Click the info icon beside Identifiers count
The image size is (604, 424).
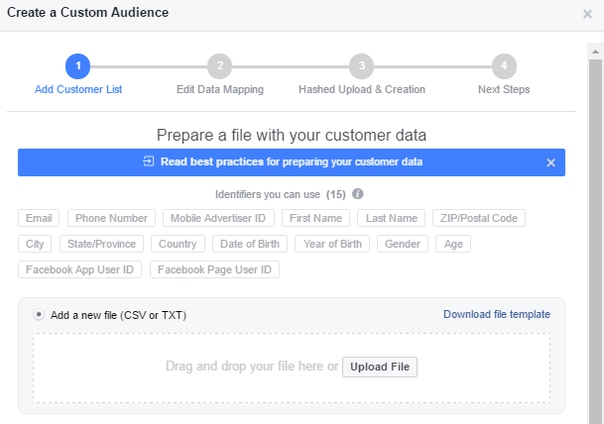point(357,194)
